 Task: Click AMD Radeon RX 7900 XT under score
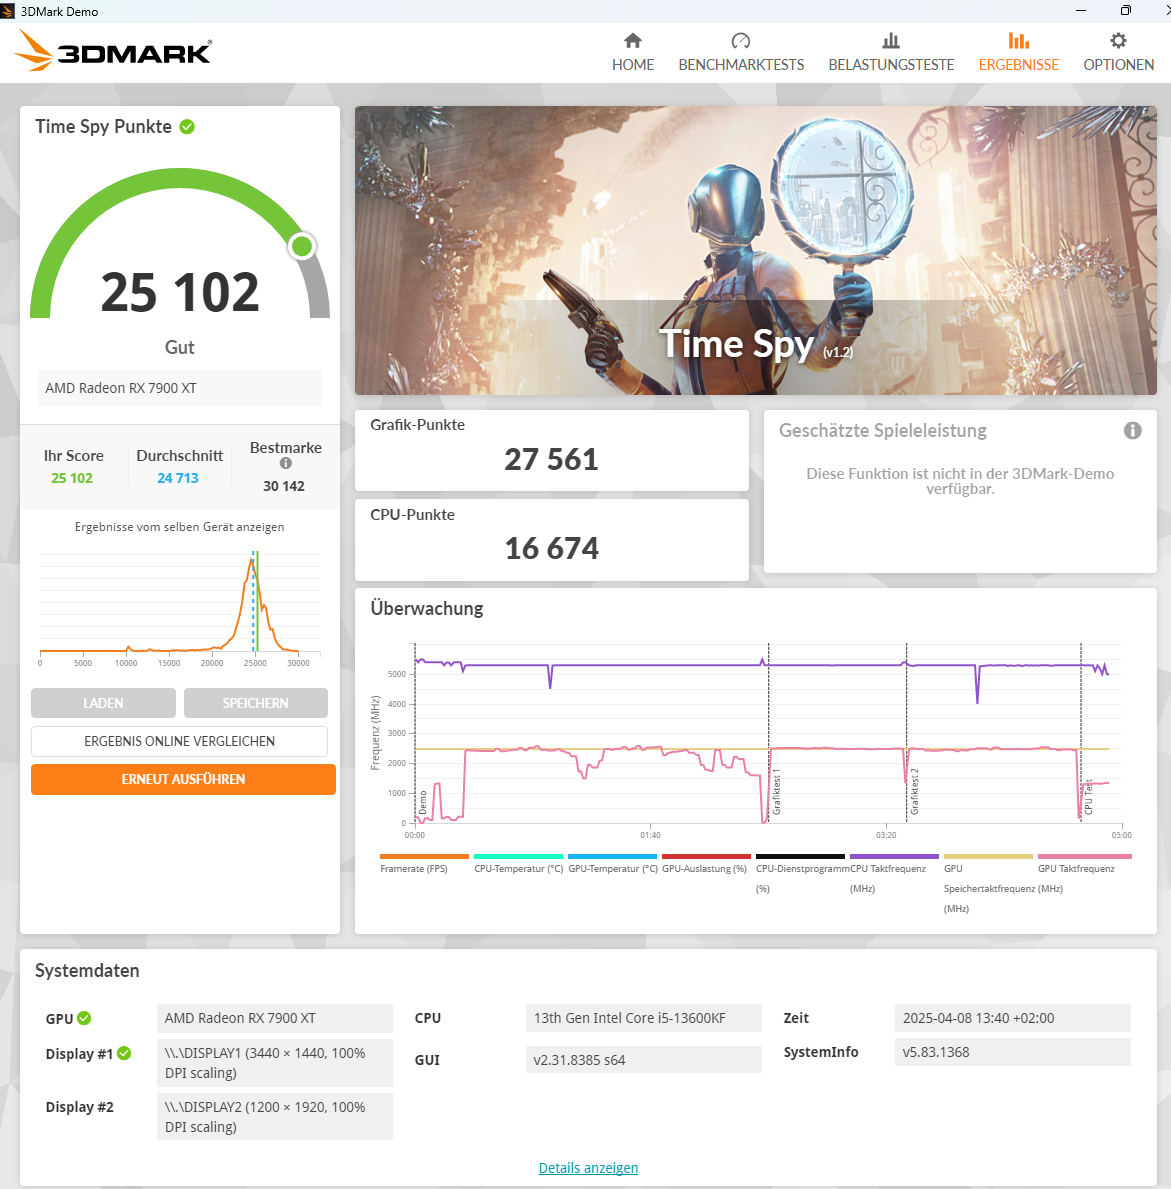click(x=180, y=388)
